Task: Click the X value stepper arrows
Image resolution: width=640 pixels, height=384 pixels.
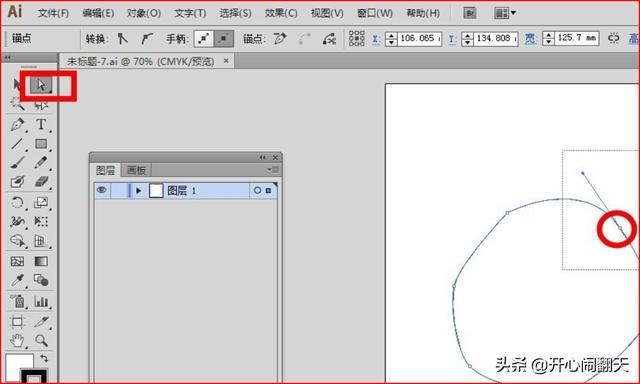Action: pos(391,39)
